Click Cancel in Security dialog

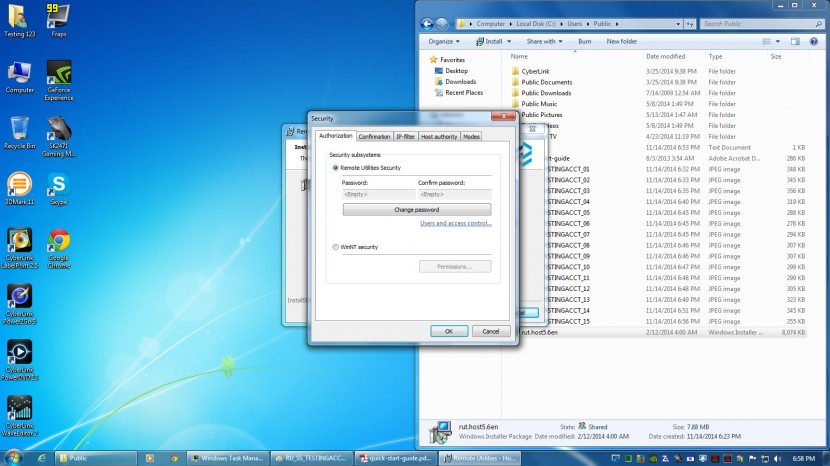(x=491, y=331)
